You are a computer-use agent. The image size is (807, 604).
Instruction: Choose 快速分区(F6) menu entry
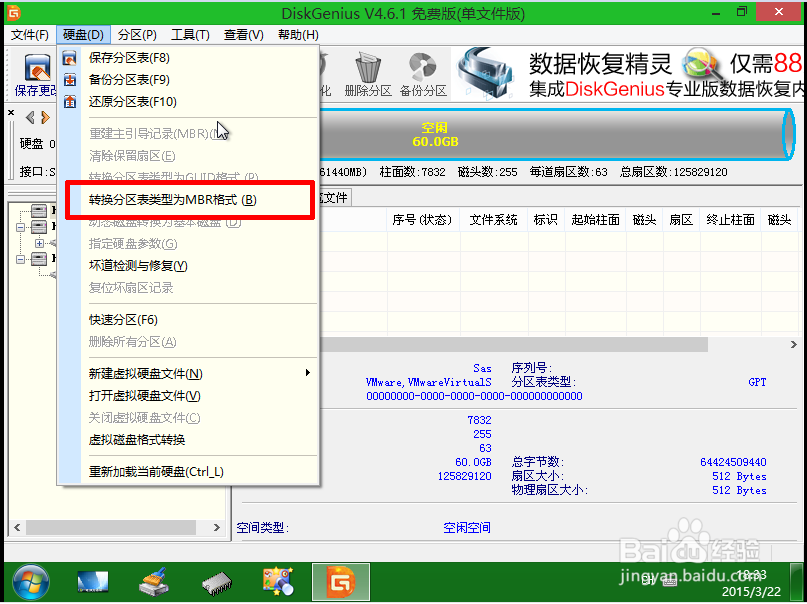[x=188, y=320]
